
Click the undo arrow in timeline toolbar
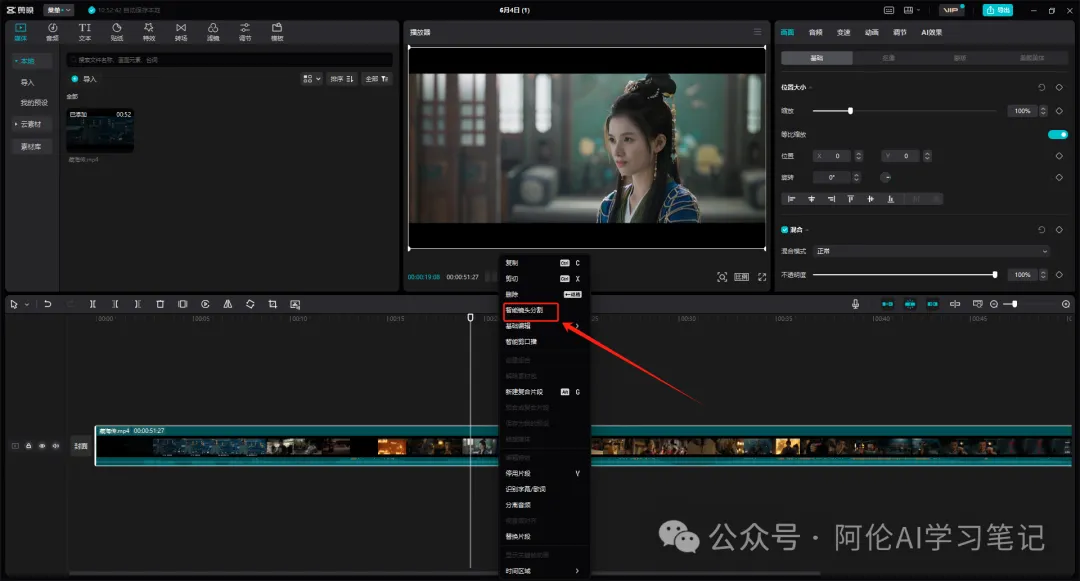48,304
